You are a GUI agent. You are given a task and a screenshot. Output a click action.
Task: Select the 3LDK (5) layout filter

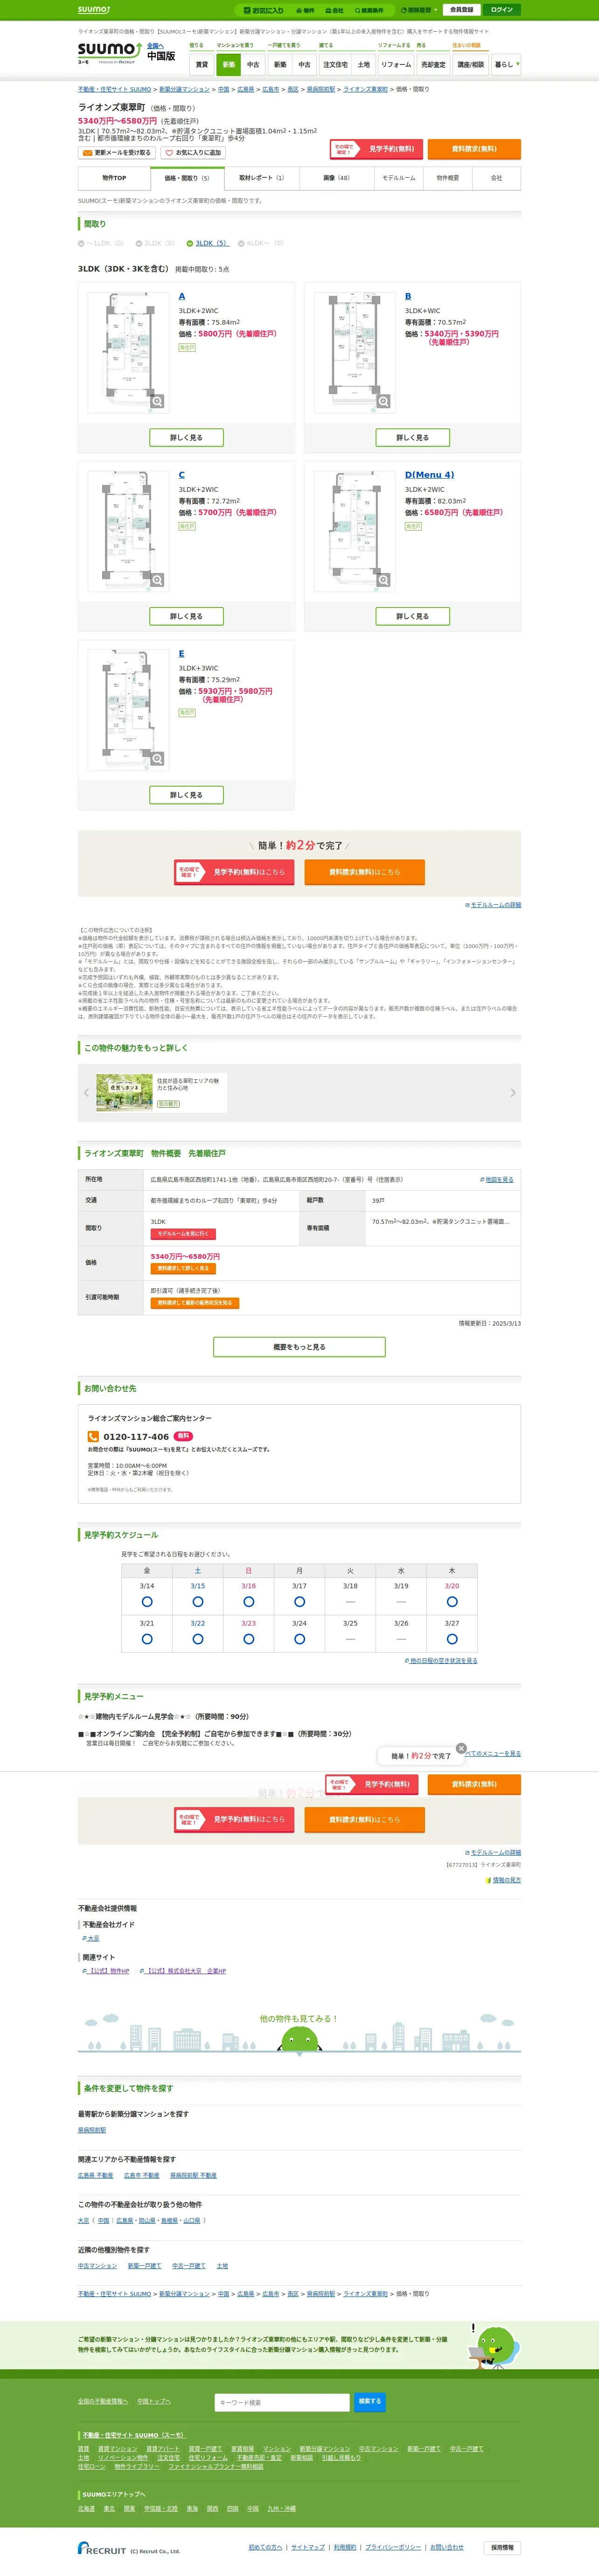[x=207, y=243]
